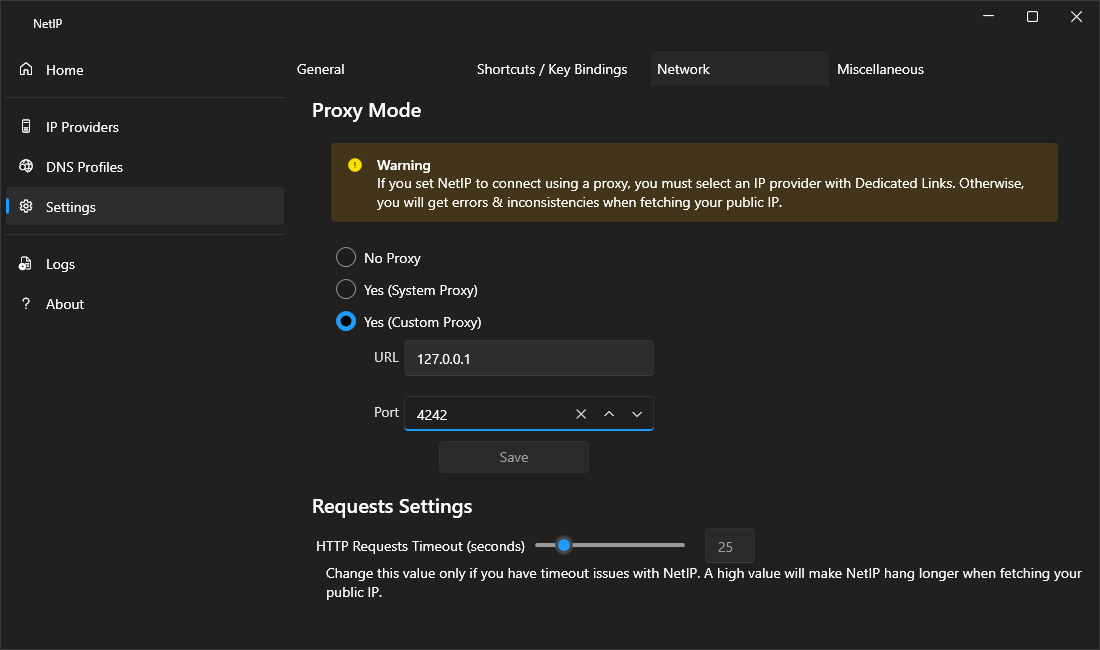Go to Home page label
Screen dimensions: 1100x650
(65, 70)
